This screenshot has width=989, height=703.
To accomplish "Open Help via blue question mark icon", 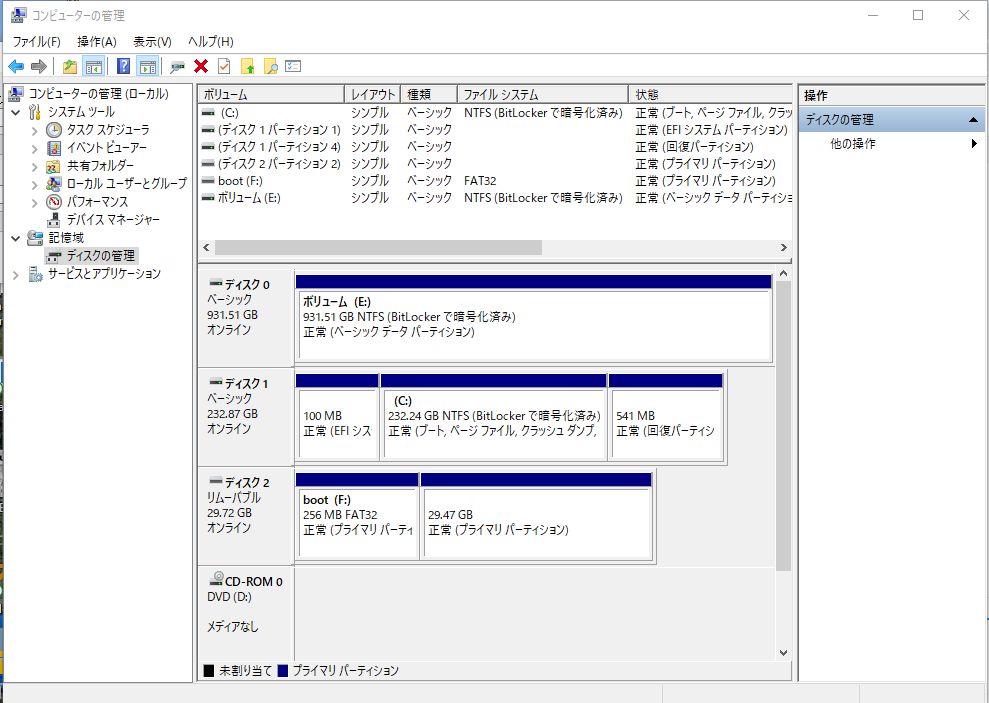I will [x=123, y=67].
